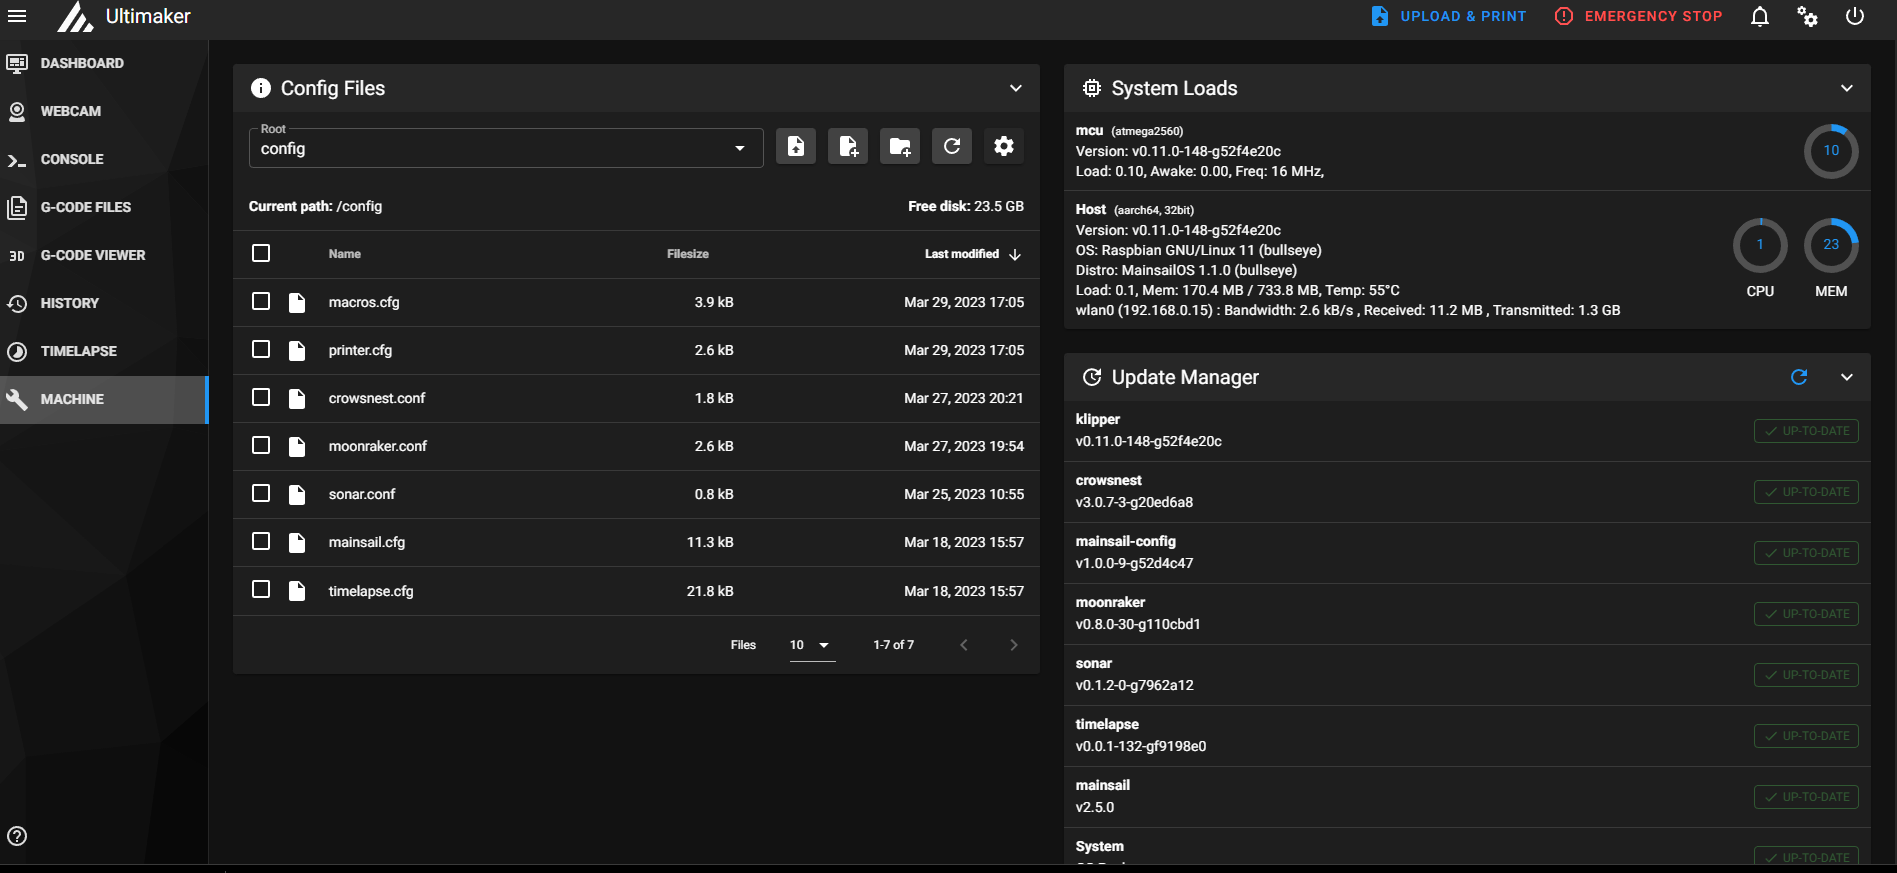Click the crowsnest.conf file icon
The width and height of the screenshot is (1897, 873).
point(297,398)
